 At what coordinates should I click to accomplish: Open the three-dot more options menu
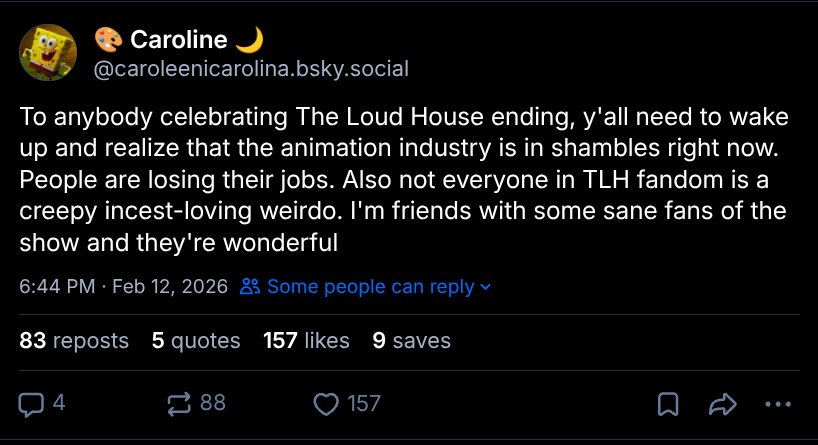click(x=776, y=403)
